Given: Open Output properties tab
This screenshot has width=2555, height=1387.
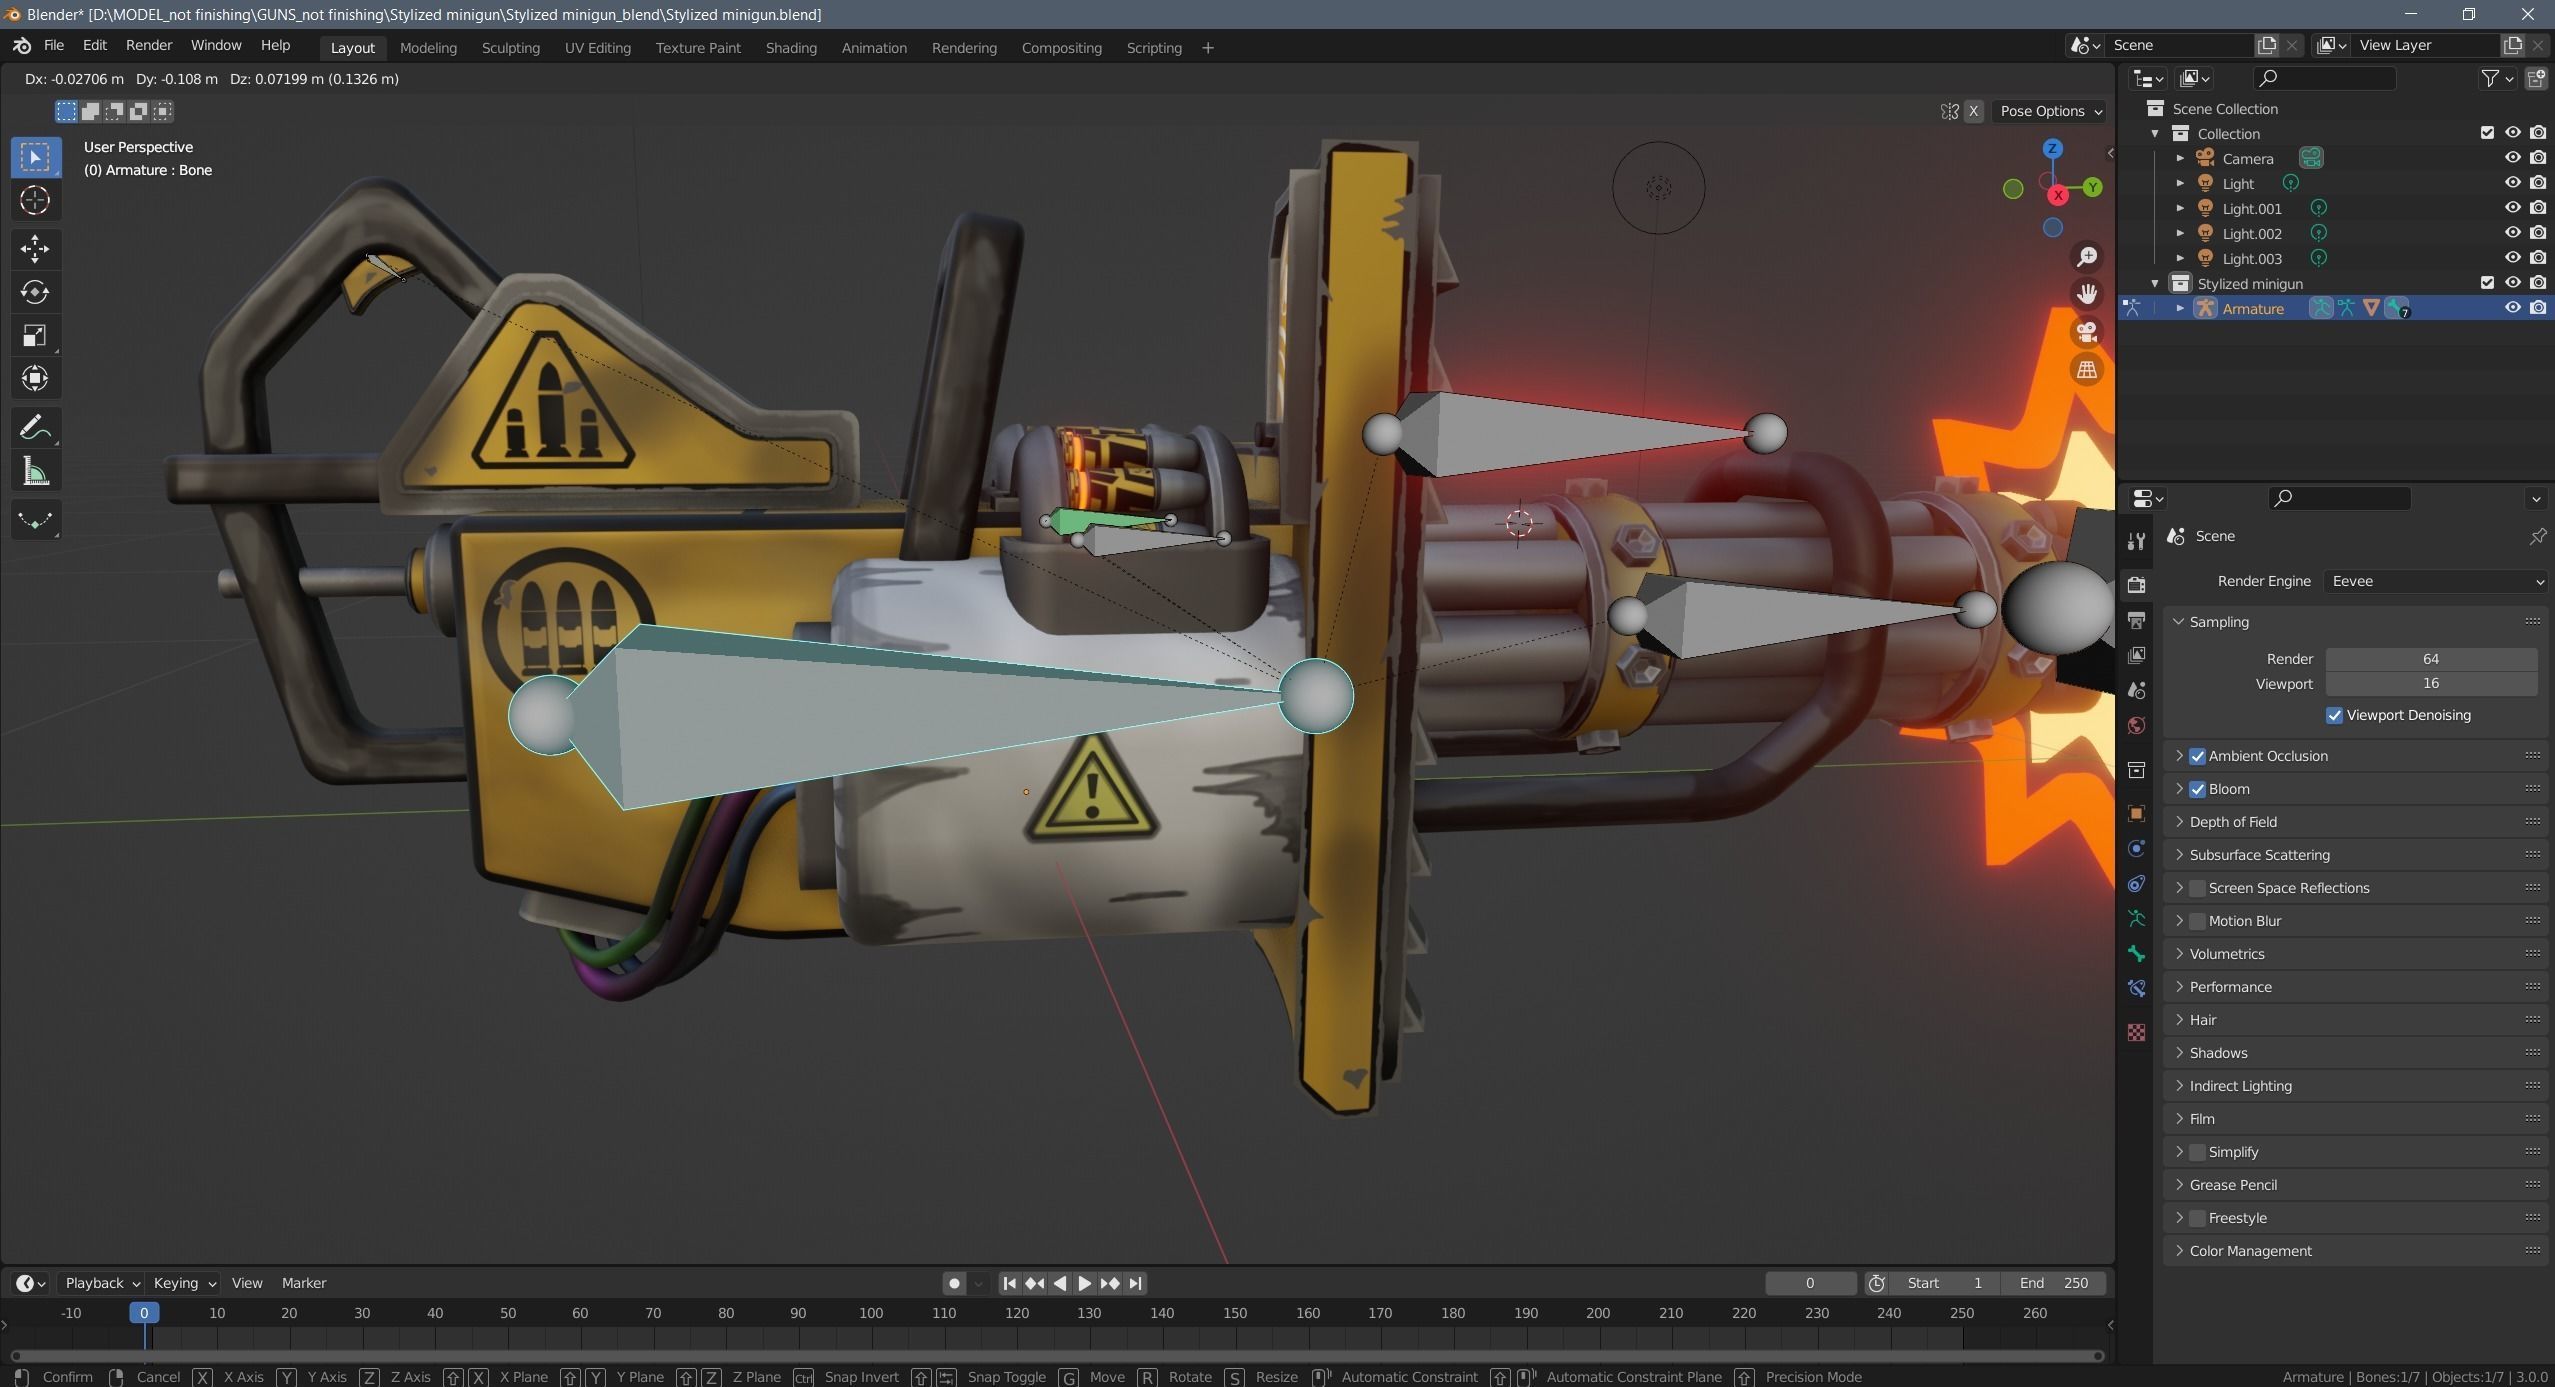Looking at the screenshot, I should [2136, 621].
